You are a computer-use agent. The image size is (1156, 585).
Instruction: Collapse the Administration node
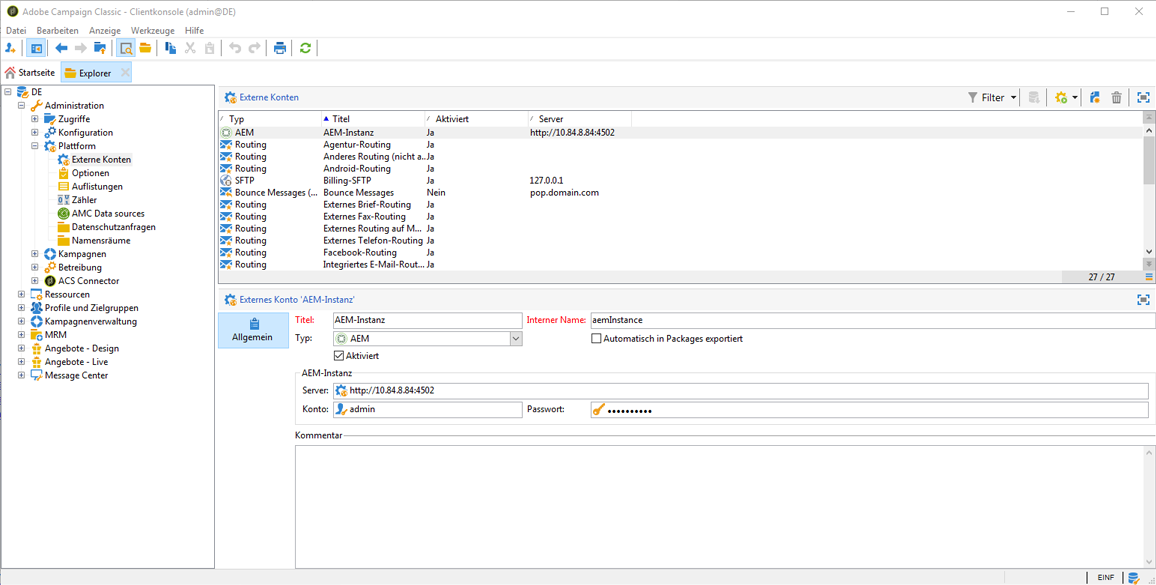(21, 105)
